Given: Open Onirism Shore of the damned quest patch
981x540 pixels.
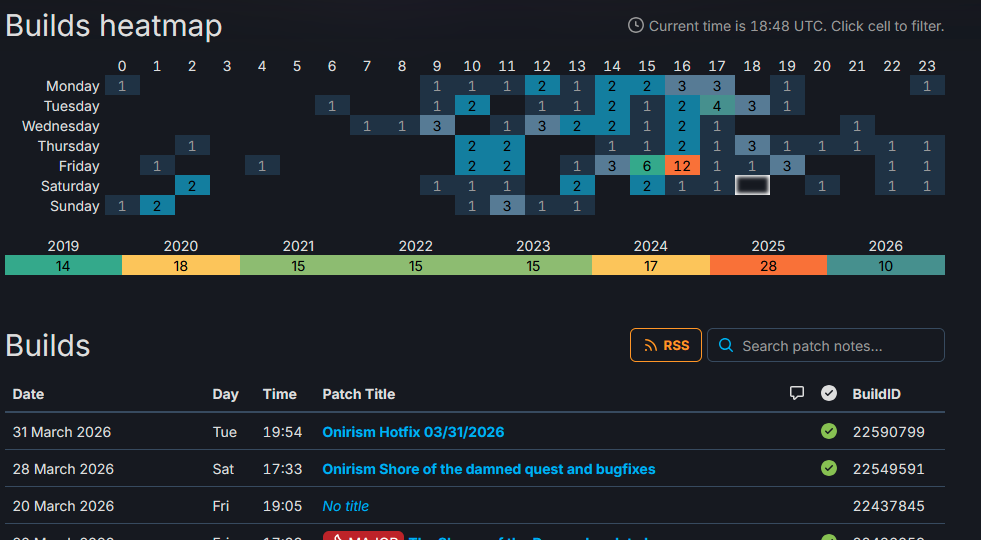Looking at the screenshot, I should coord(489,469).
